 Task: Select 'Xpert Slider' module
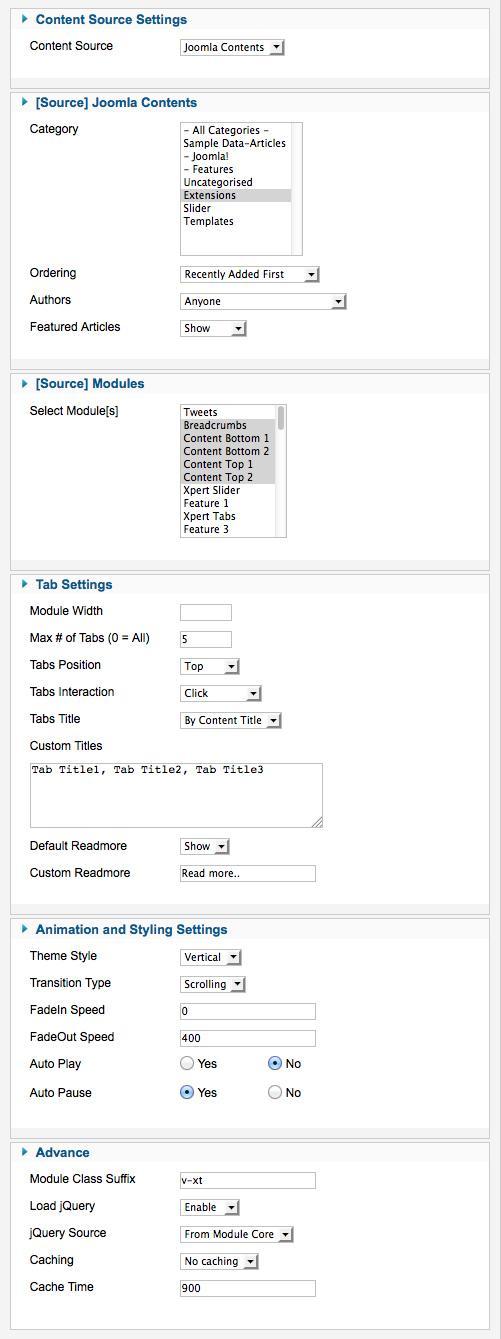pyautogui.click(x=228, y=490)
